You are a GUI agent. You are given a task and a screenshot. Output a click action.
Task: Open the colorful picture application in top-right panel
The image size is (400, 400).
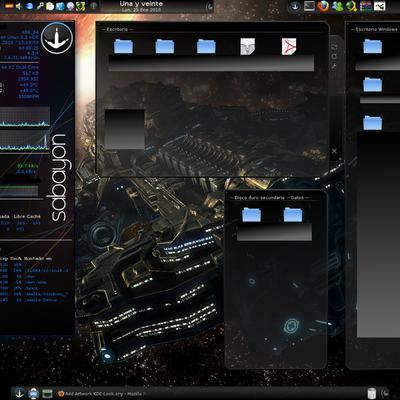click(366, 6)
